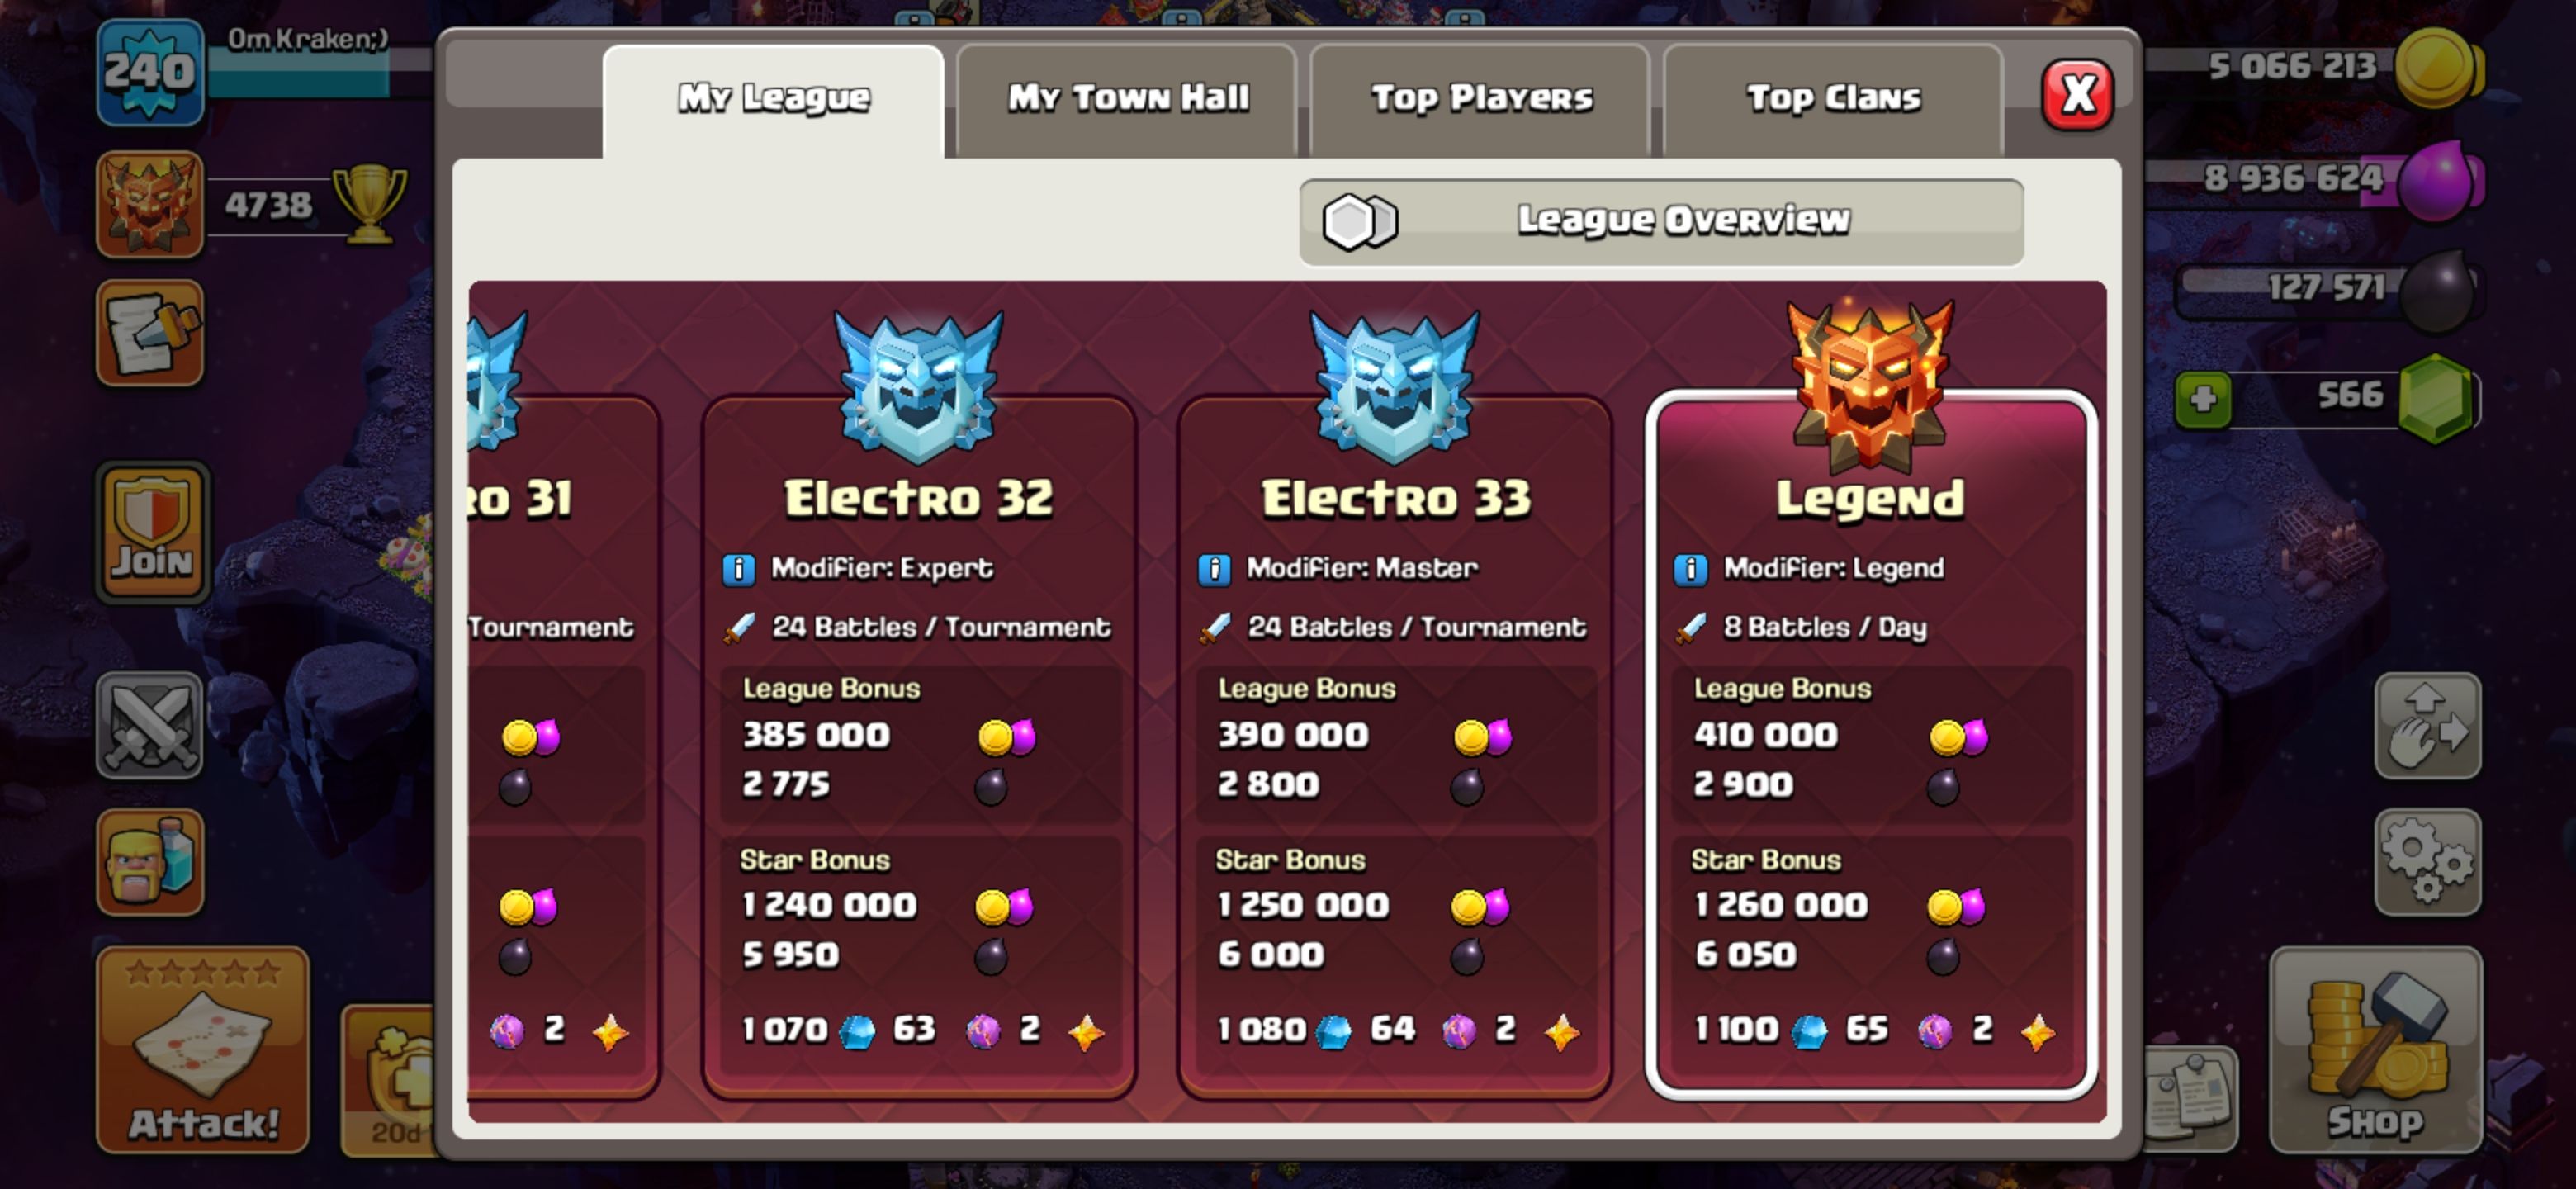The width and height of the screenshot is (2576, 1189).
Task: Show info for Modifier: Expert
Action: click(738, 569)
